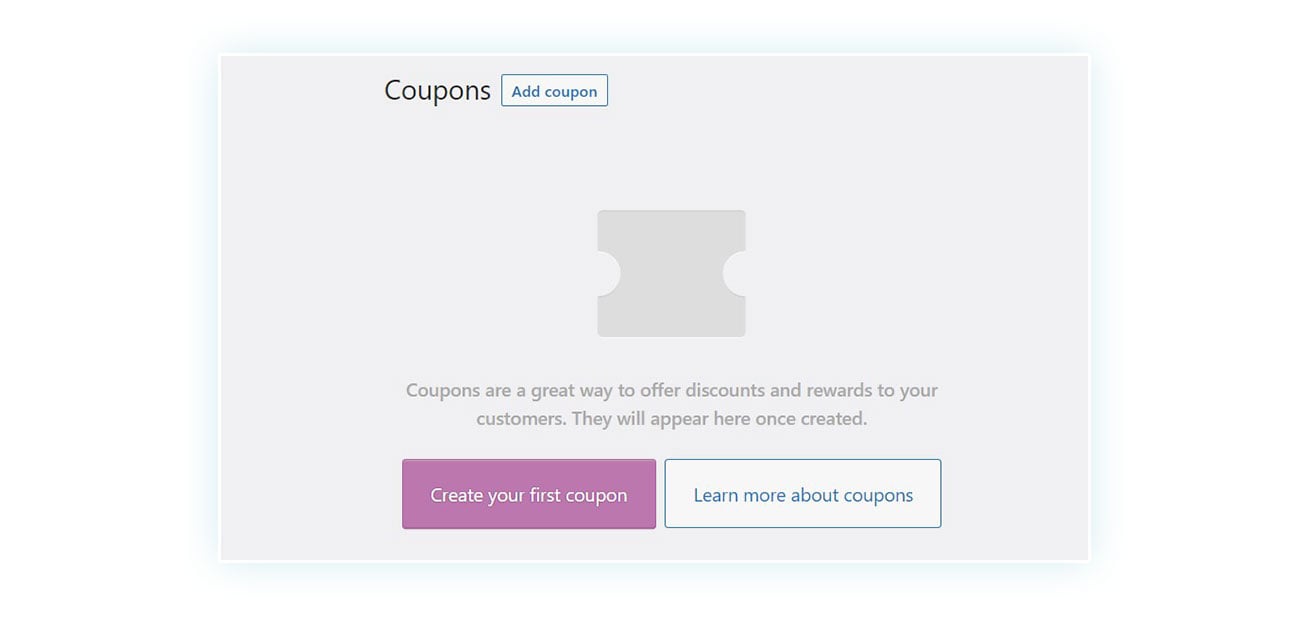Click the purple Create your first coupon button
This screenshot has width=1300, height=624.
tap(528, 493)
